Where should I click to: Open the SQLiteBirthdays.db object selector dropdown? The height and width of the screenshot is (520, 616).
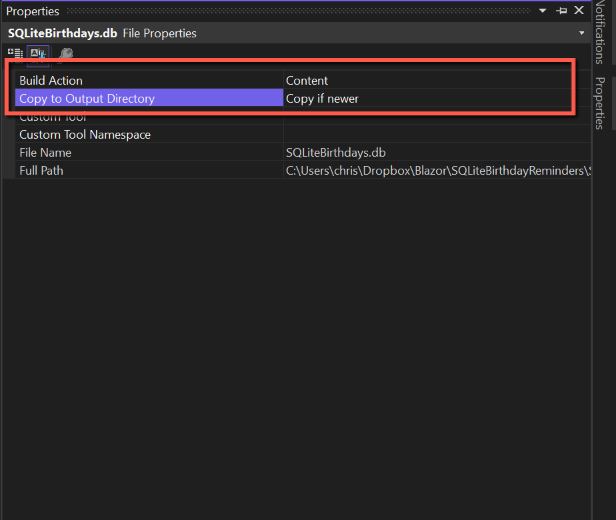click(578, 33)
